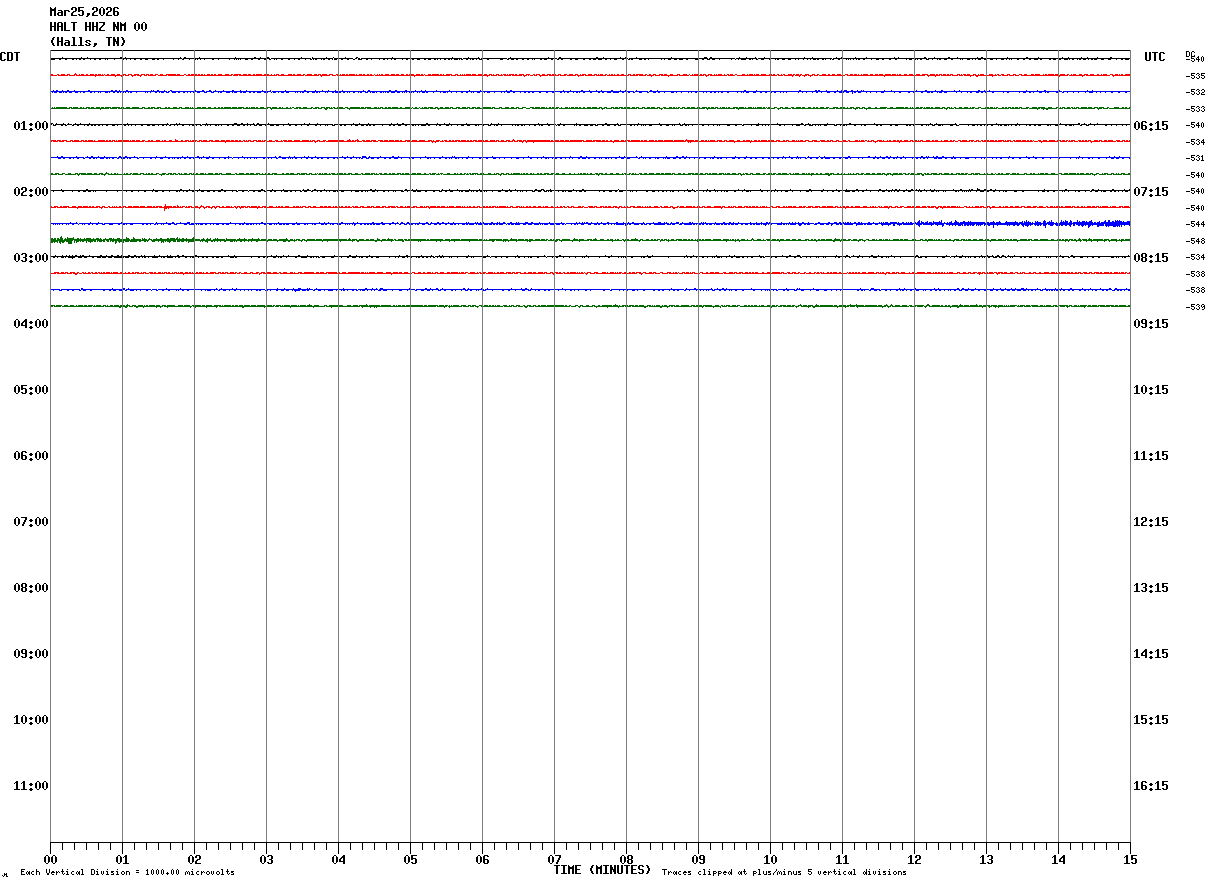The image size is (1210, 886).
Task: Click the DC offset value -544
Action: 1195,224
